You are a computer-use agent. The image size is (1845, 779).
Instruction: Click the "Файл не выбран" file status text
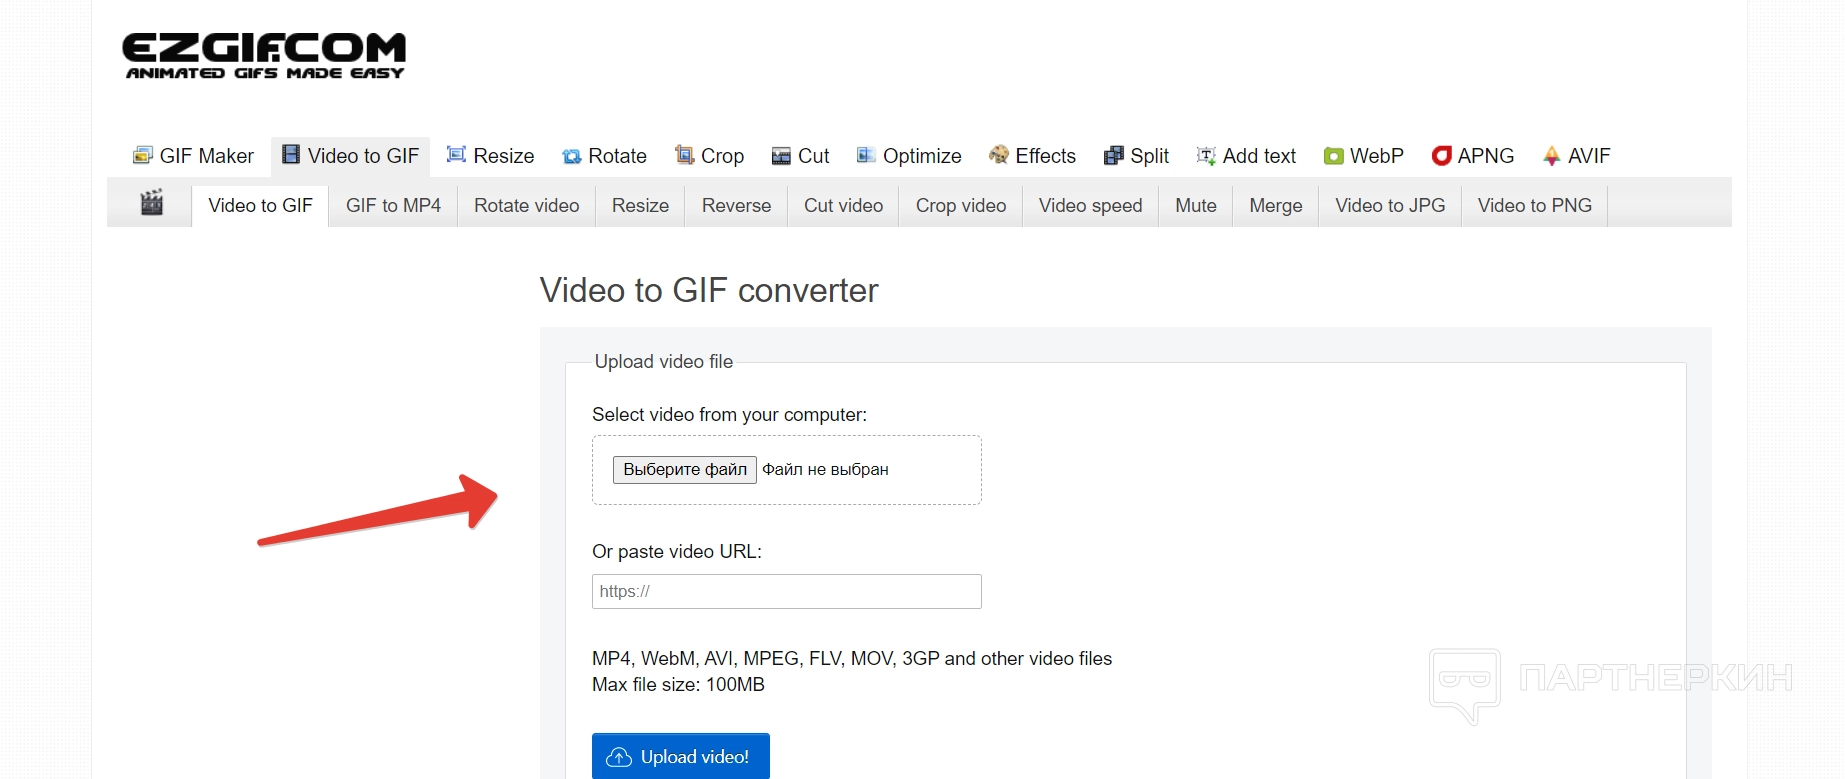(825, 469)
